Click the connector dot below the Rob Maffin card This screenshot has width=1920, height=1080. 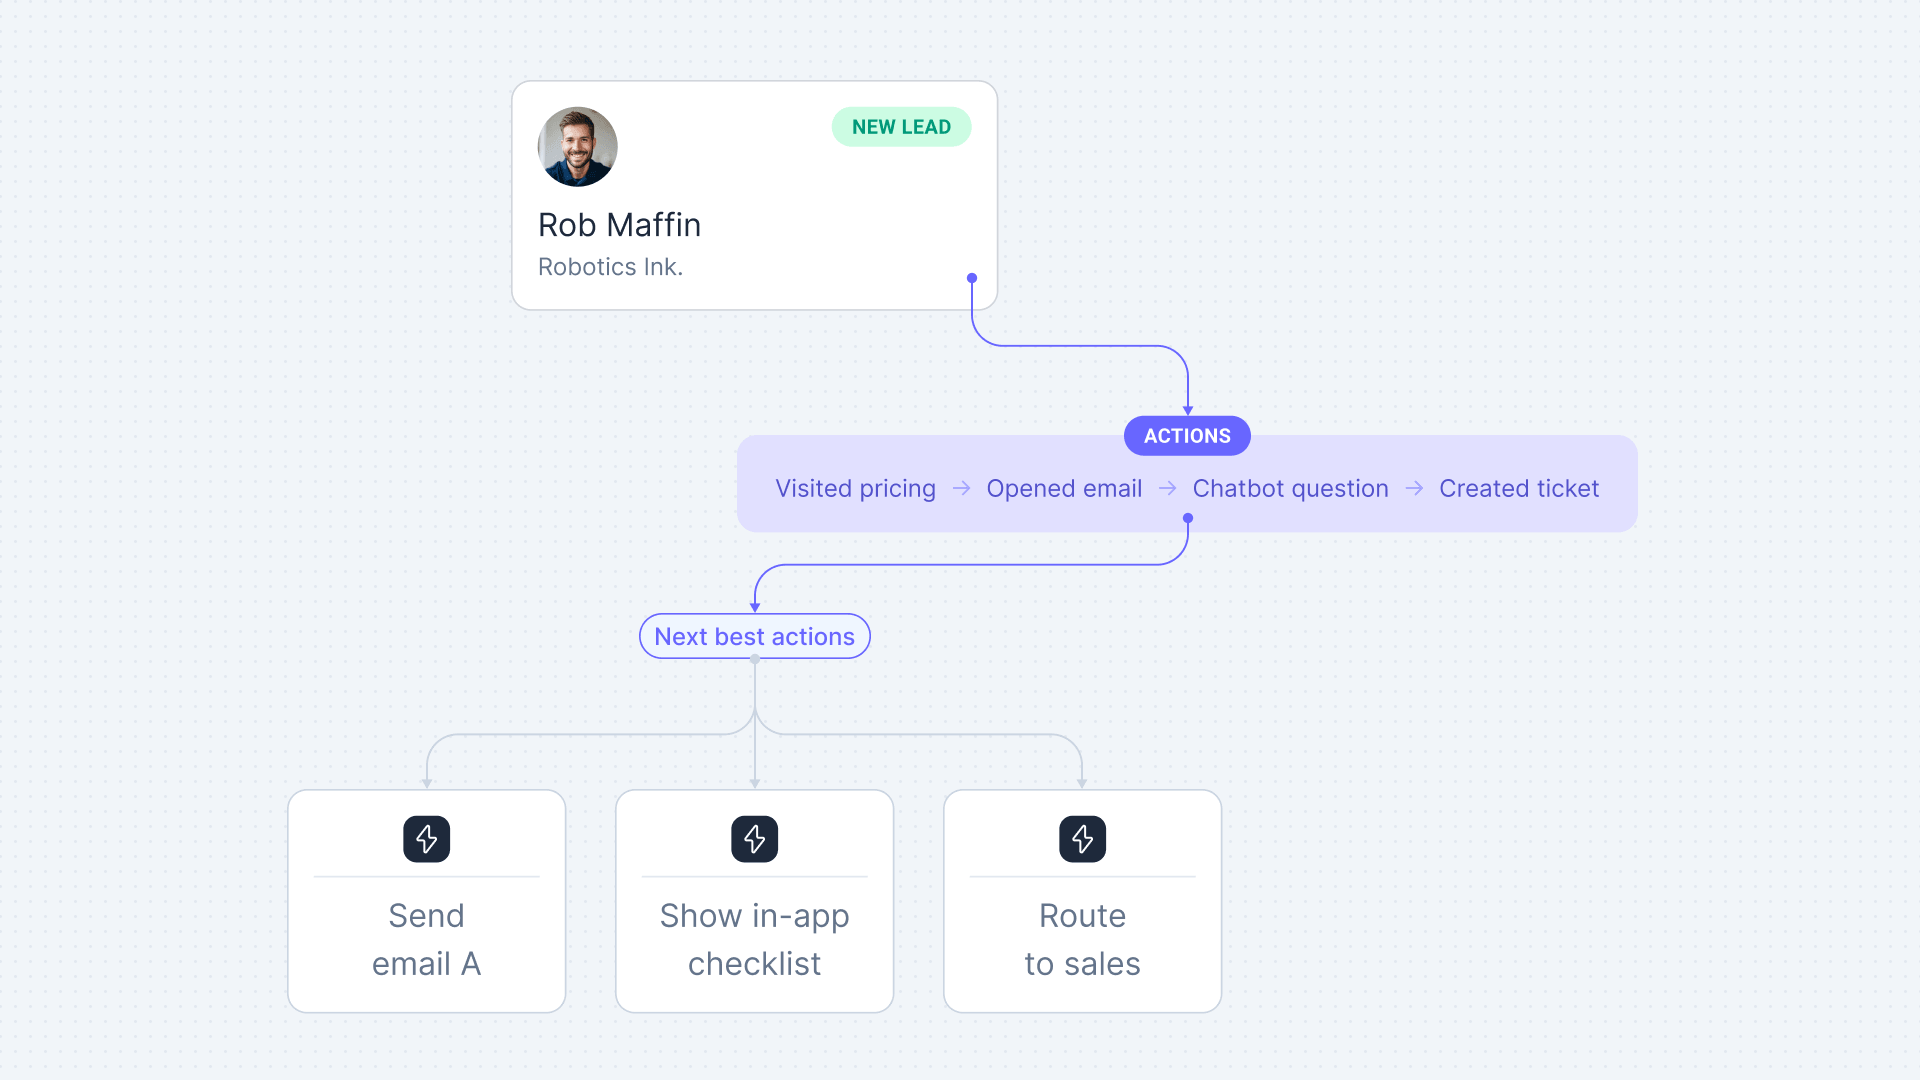[x=971, y=277]
